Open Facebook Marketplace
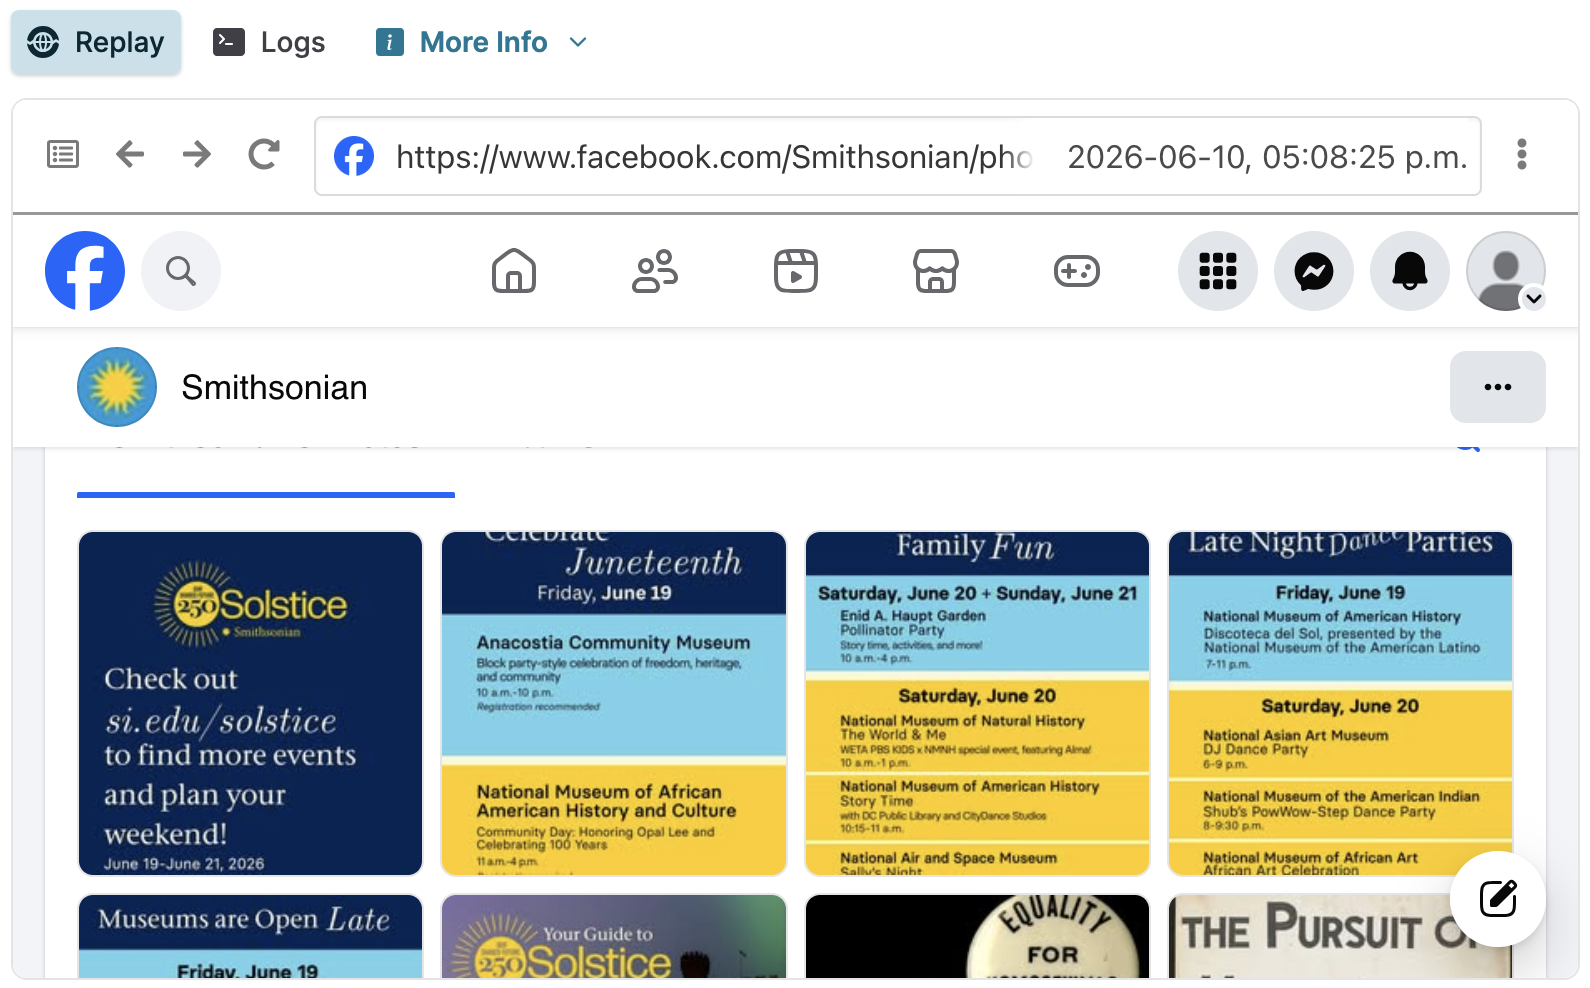This screenshot has width=1590, height=988. click(936, 271)
